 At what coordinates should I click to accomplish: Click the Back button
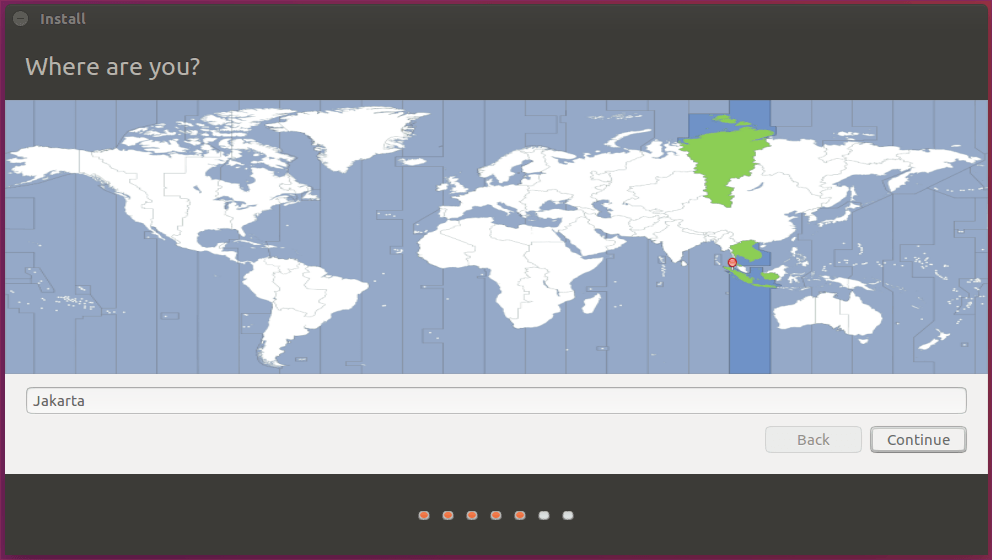(813, 440)
